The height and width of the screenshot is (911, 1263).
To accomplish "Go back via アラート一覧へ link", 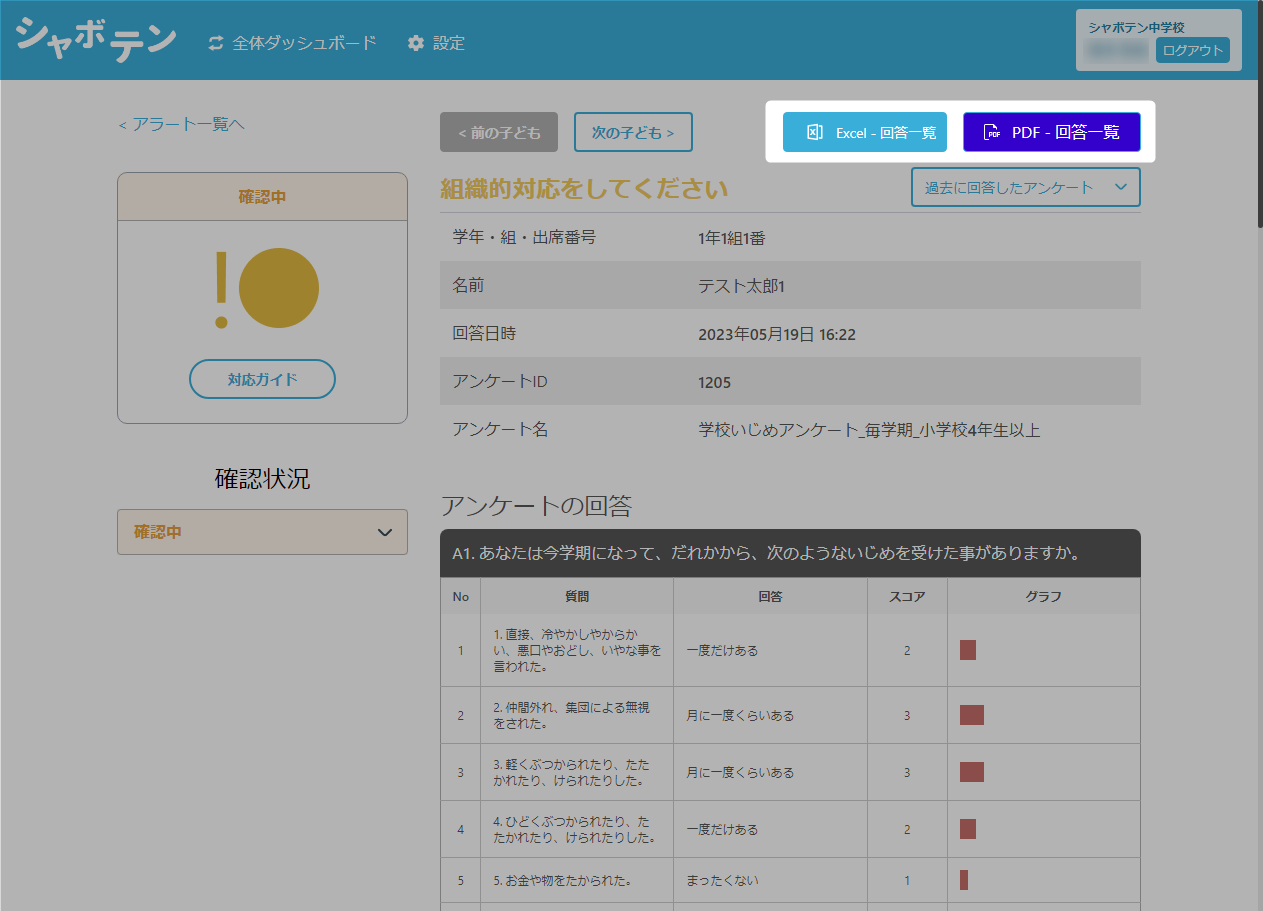I will (181, 124).
